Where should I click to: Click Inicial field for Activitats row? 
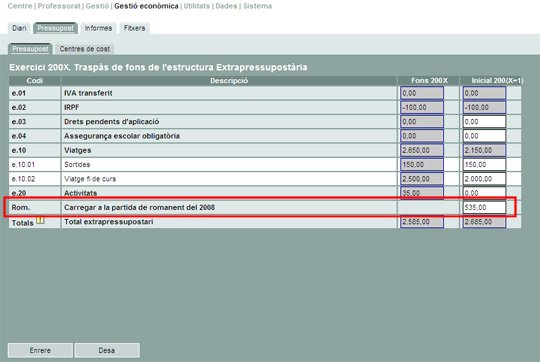[x=484, y=193]
